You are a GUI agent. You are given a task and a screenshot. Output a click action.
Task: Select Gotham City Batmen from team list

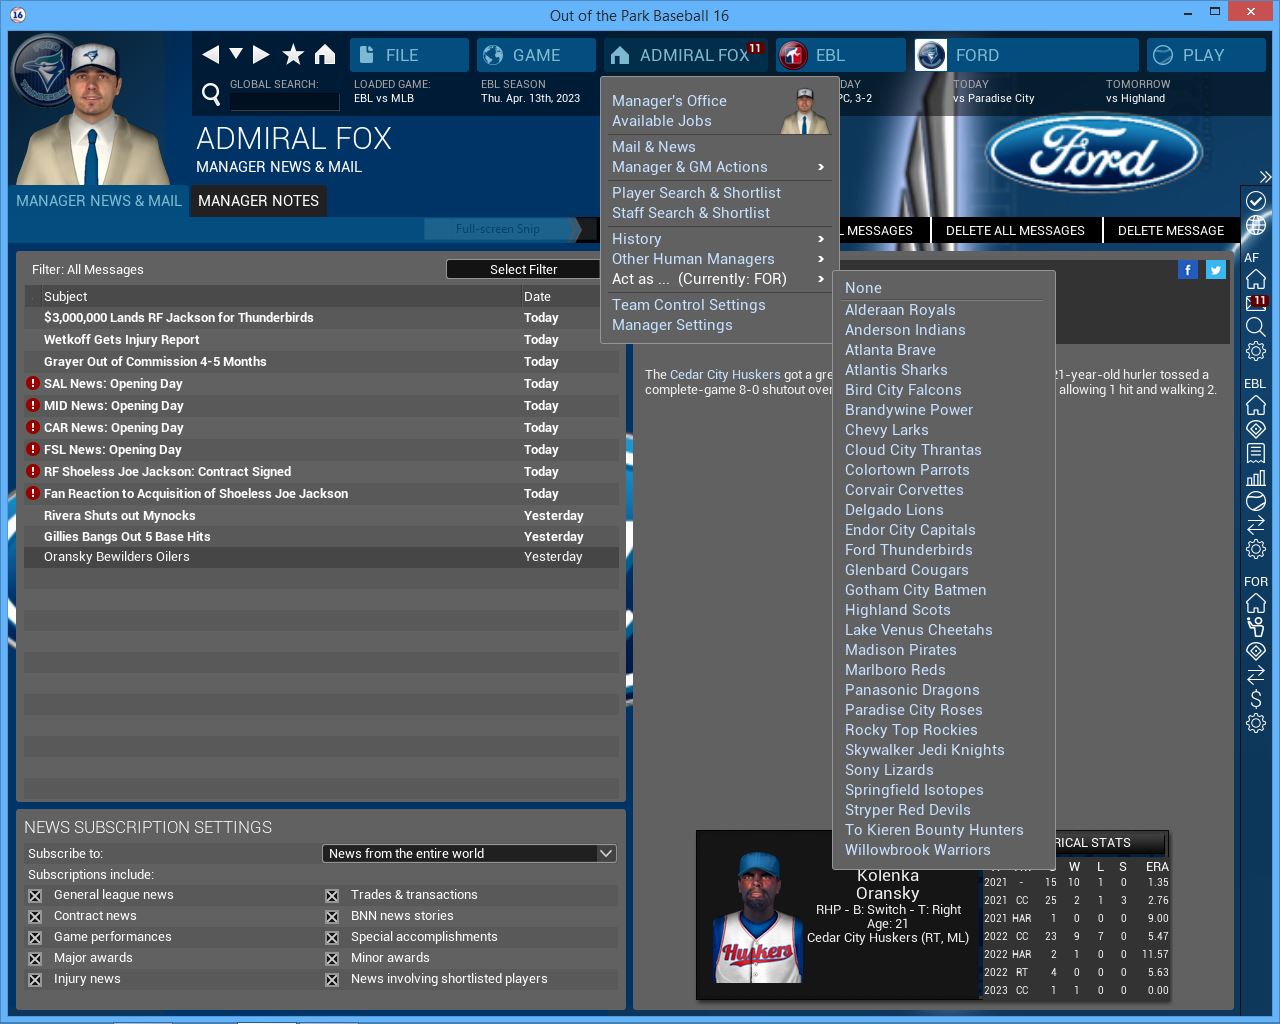(x=915, y=590)
